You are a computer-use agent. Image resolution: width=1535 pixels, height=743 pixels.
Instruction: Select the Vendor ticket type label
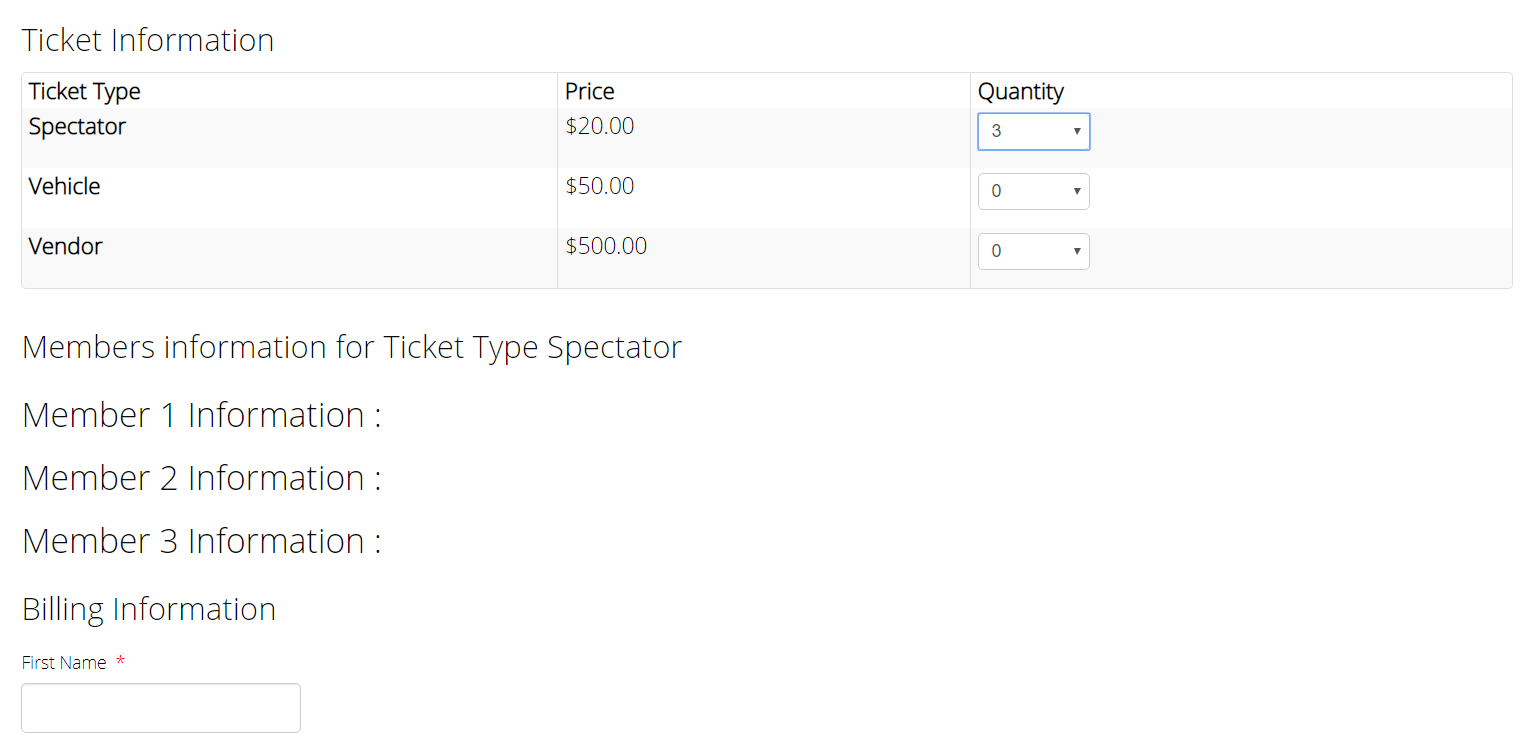66,247
